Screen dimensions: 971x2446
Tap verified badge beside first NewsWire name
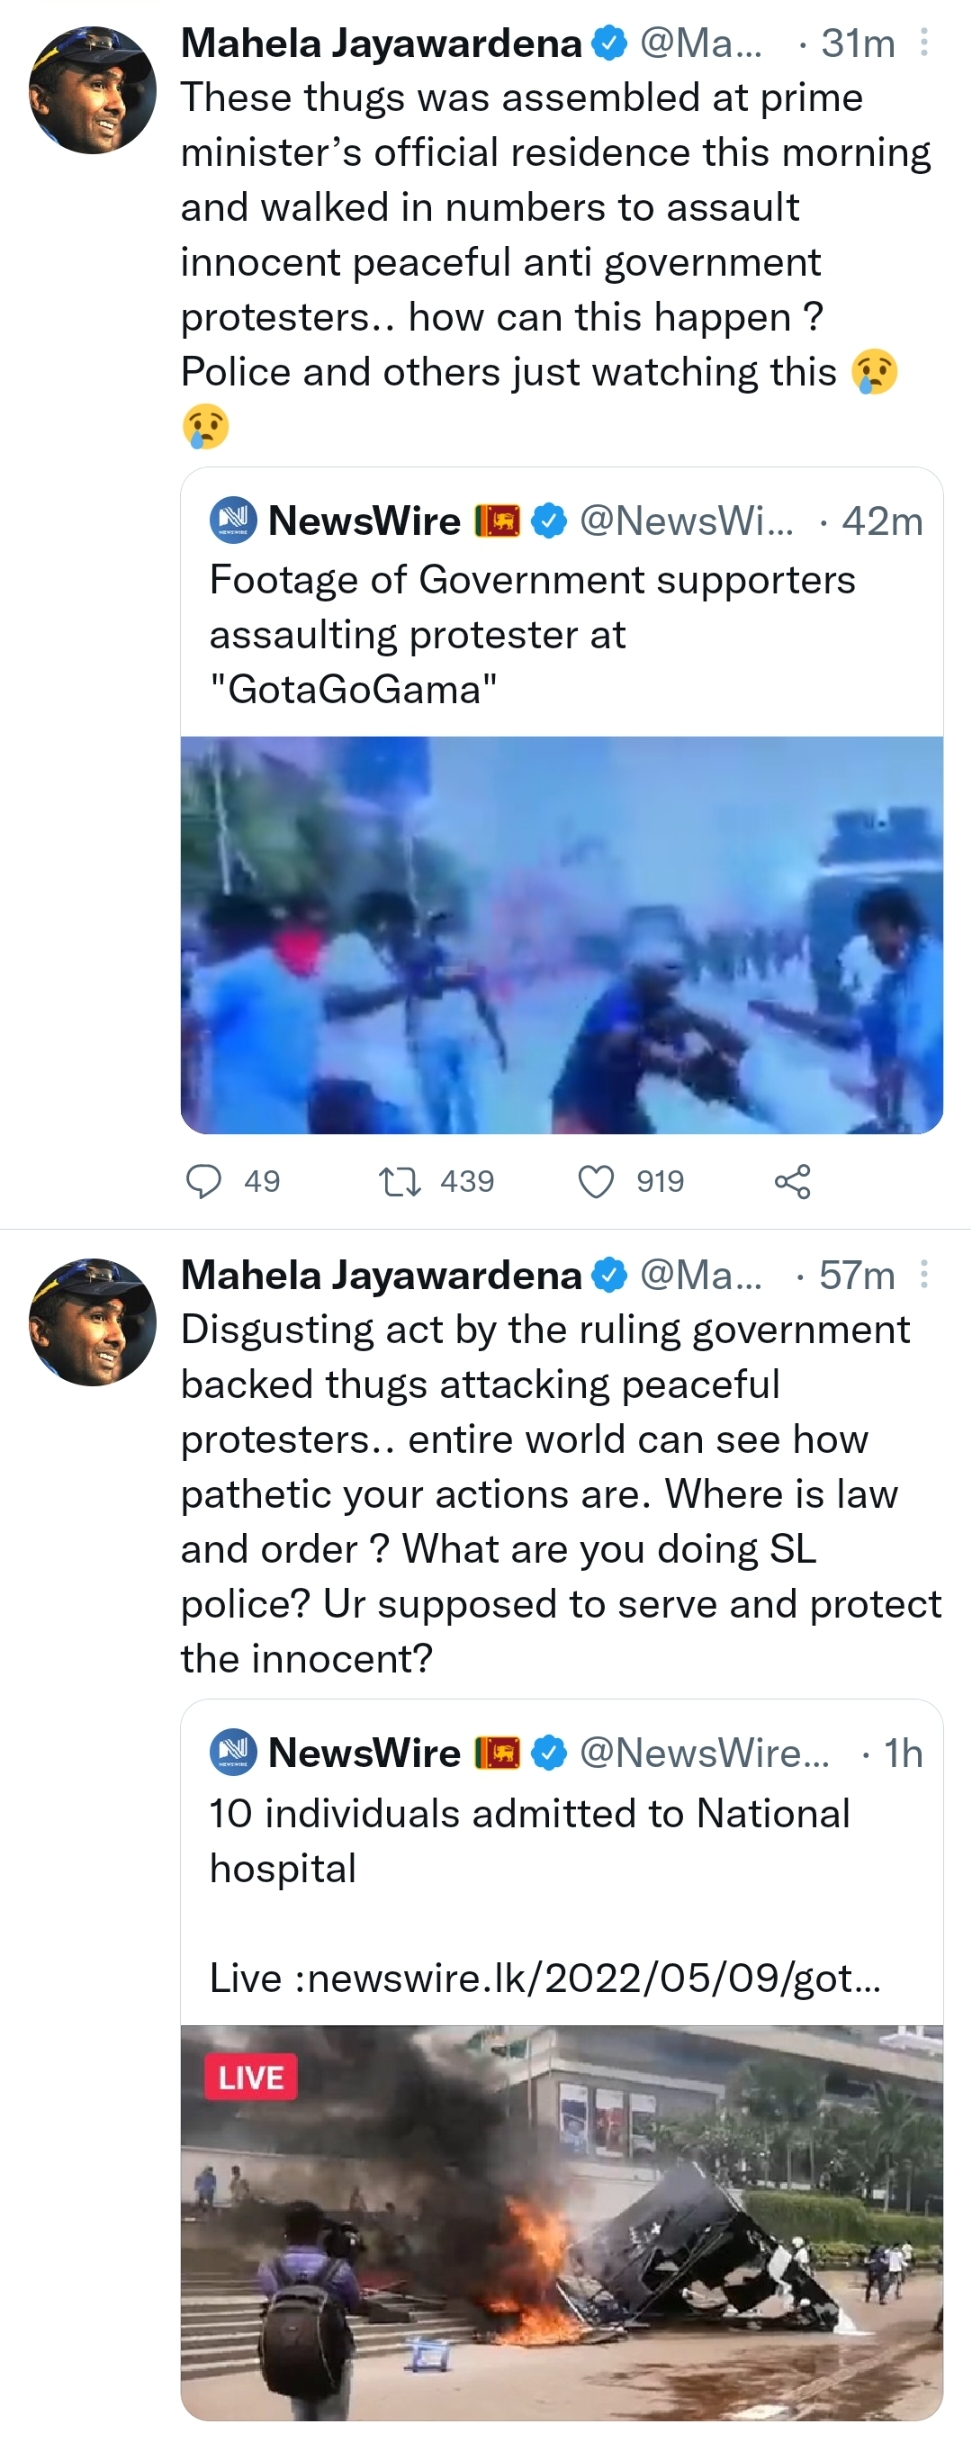(x=548, y=521)
